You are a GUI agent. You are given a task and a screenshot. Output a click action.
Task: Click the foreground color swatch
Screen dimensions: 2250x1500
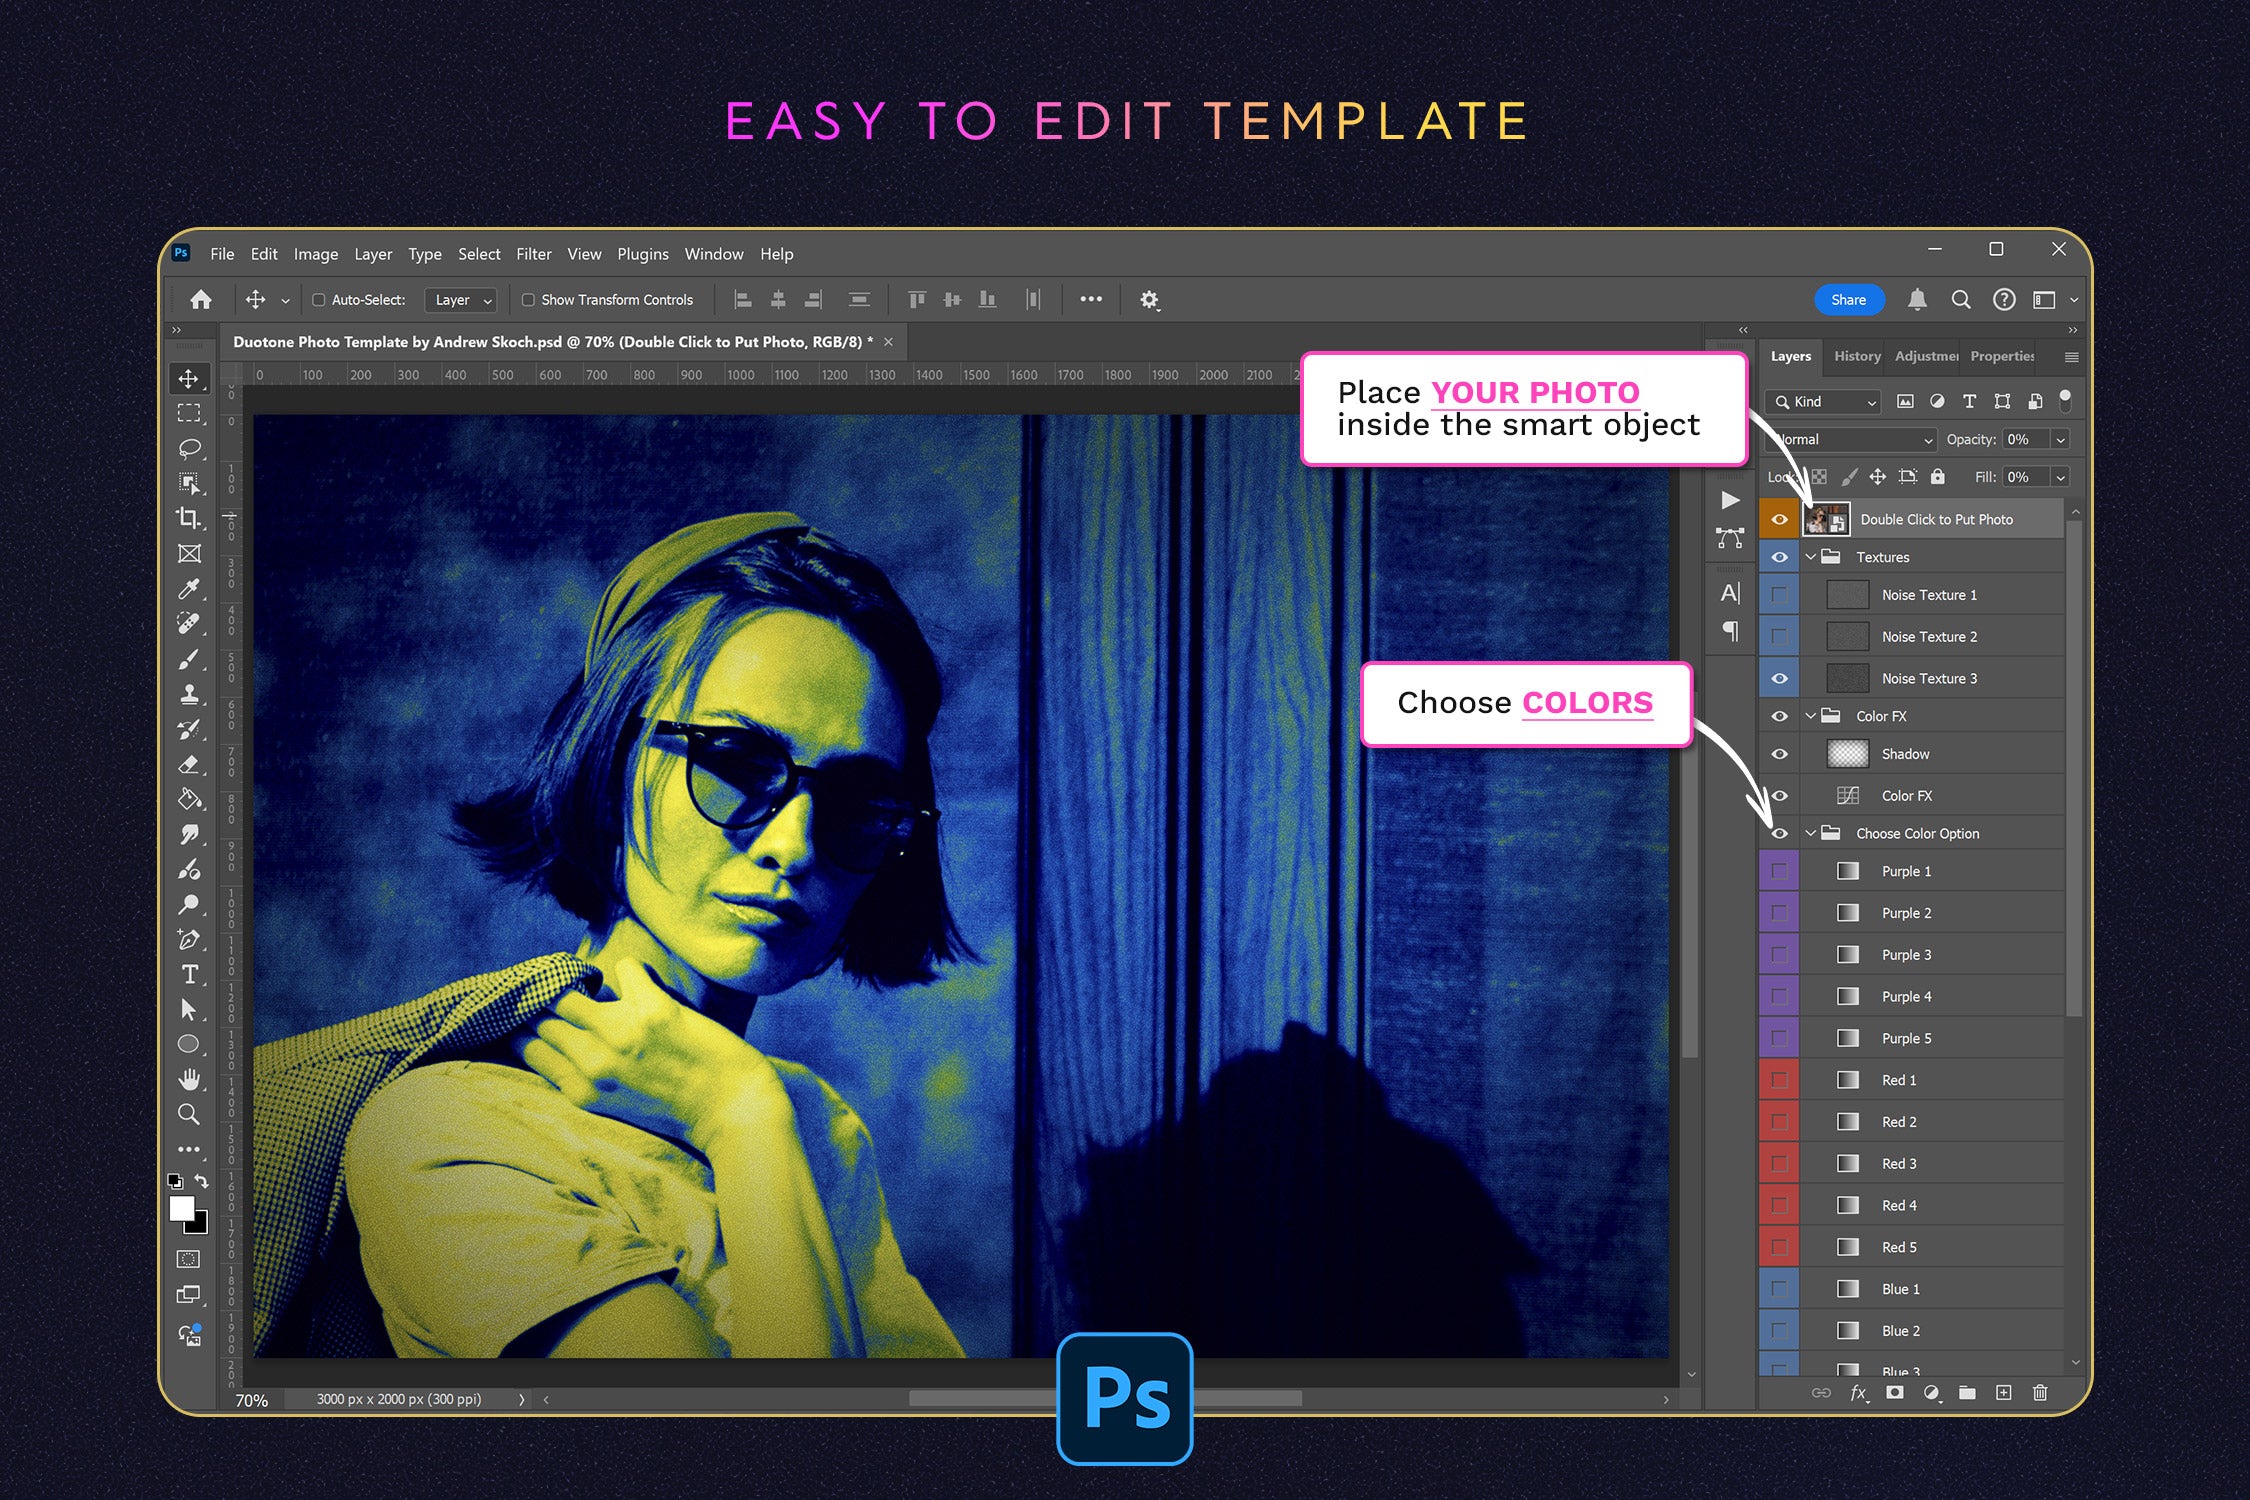point(181,1208)
